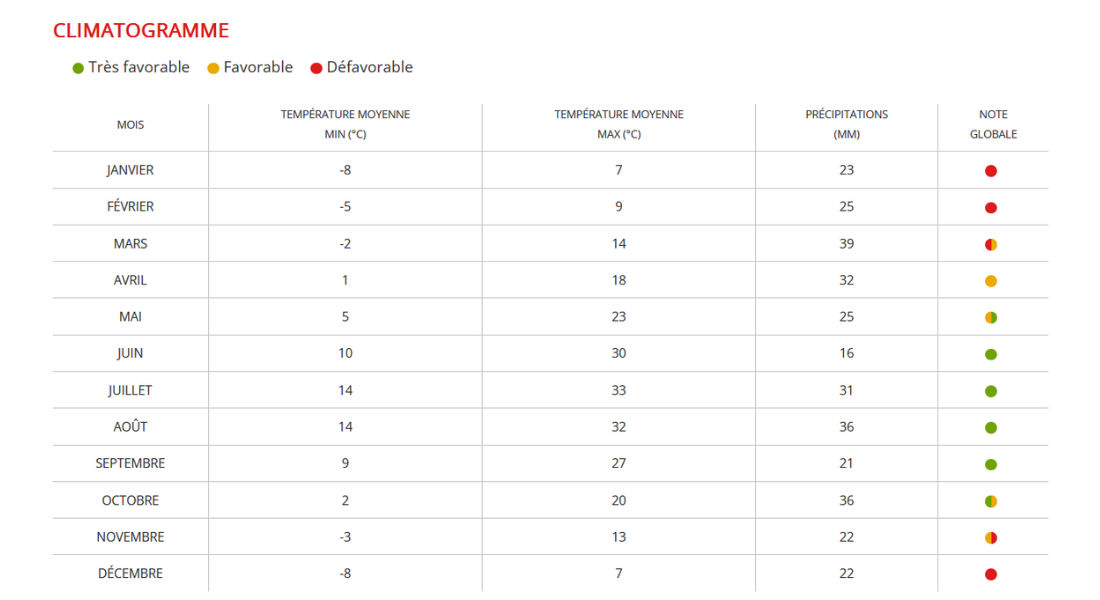Click the red Défavorable legend dot
The width and height of the screenshot is (1100, 600).
click(x=316, y=68)
